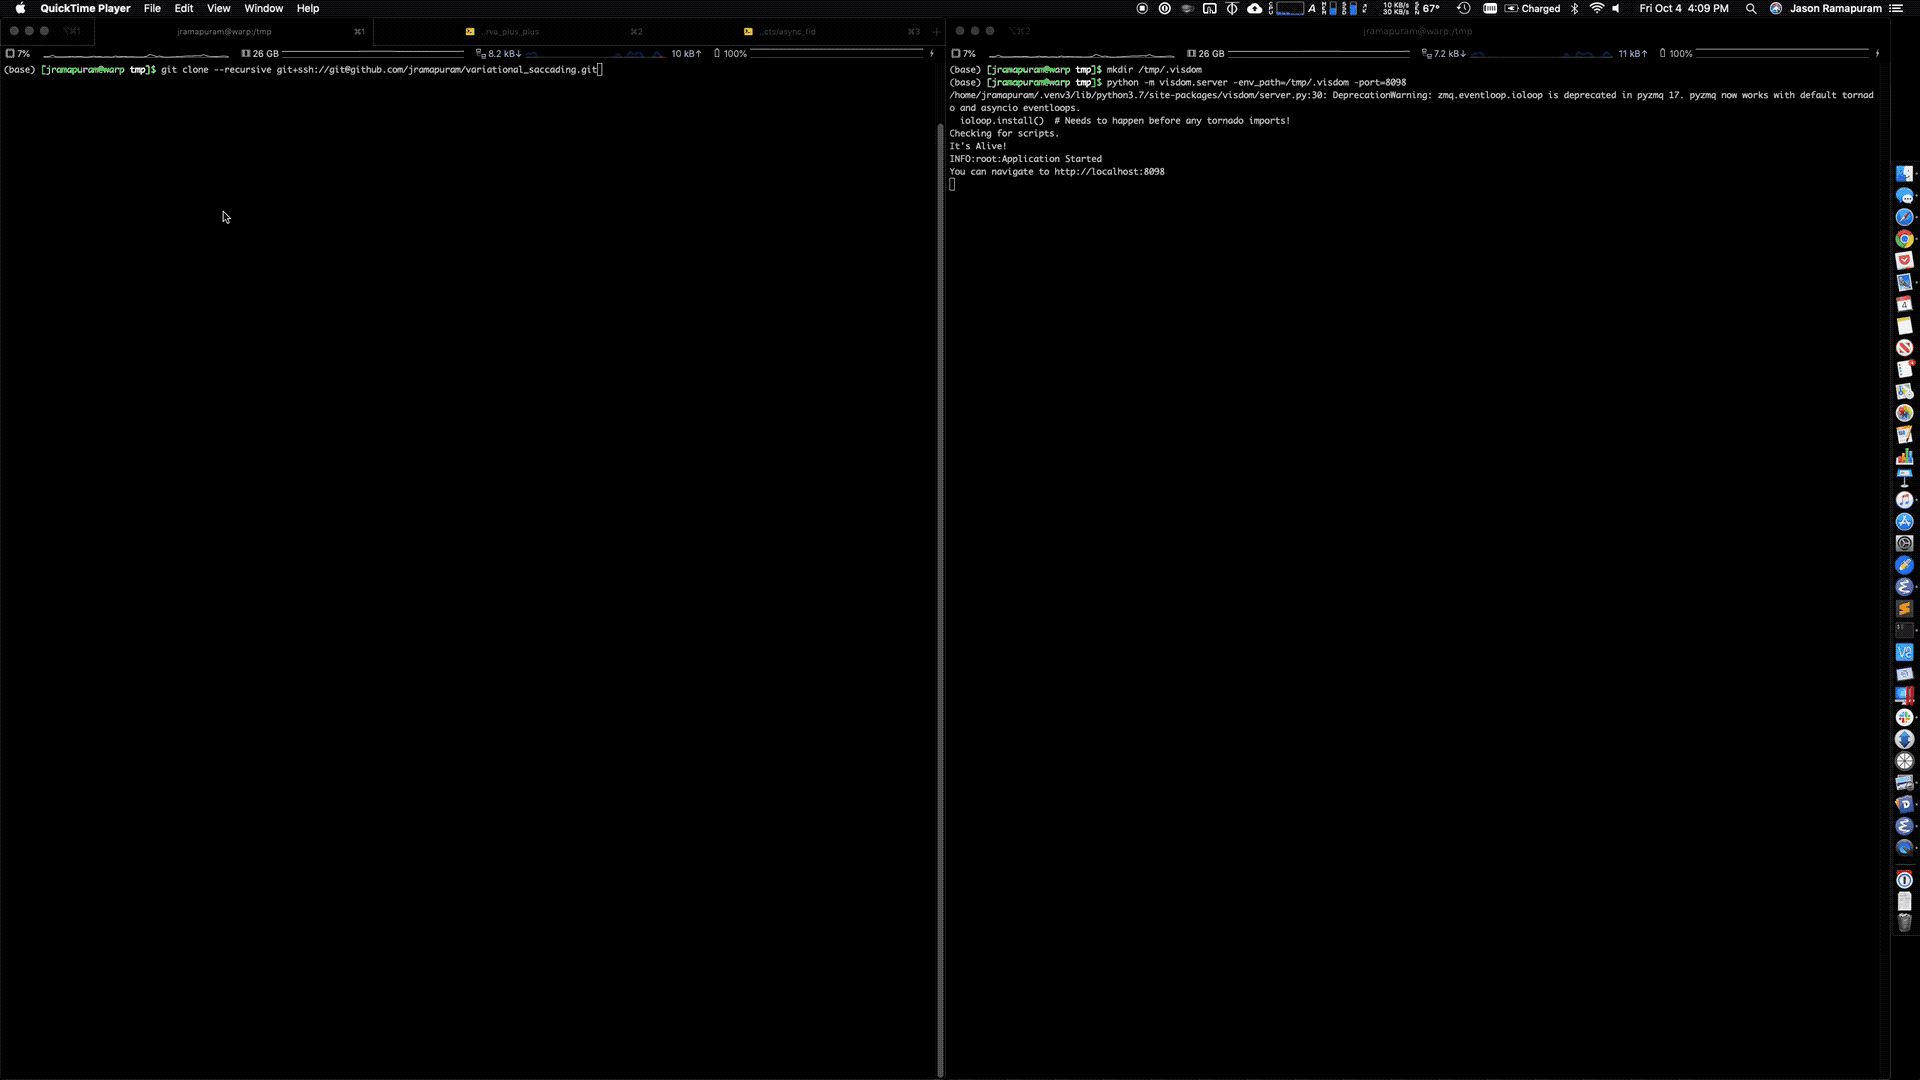The width and height of the screenshot is (1920, 1080).
Task: Open Spotlight search in menu bar
Action: (1750, 8)
